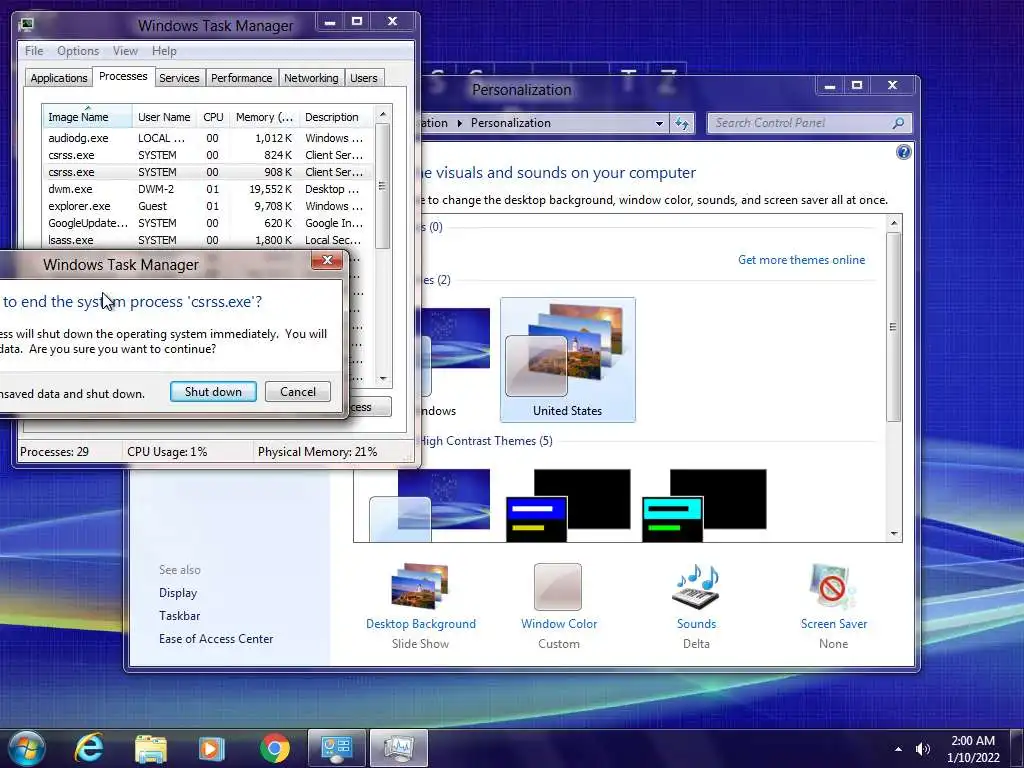Select the United States theme
The width and height of the screenshot is (1024, 768).
tap(568, 359)
